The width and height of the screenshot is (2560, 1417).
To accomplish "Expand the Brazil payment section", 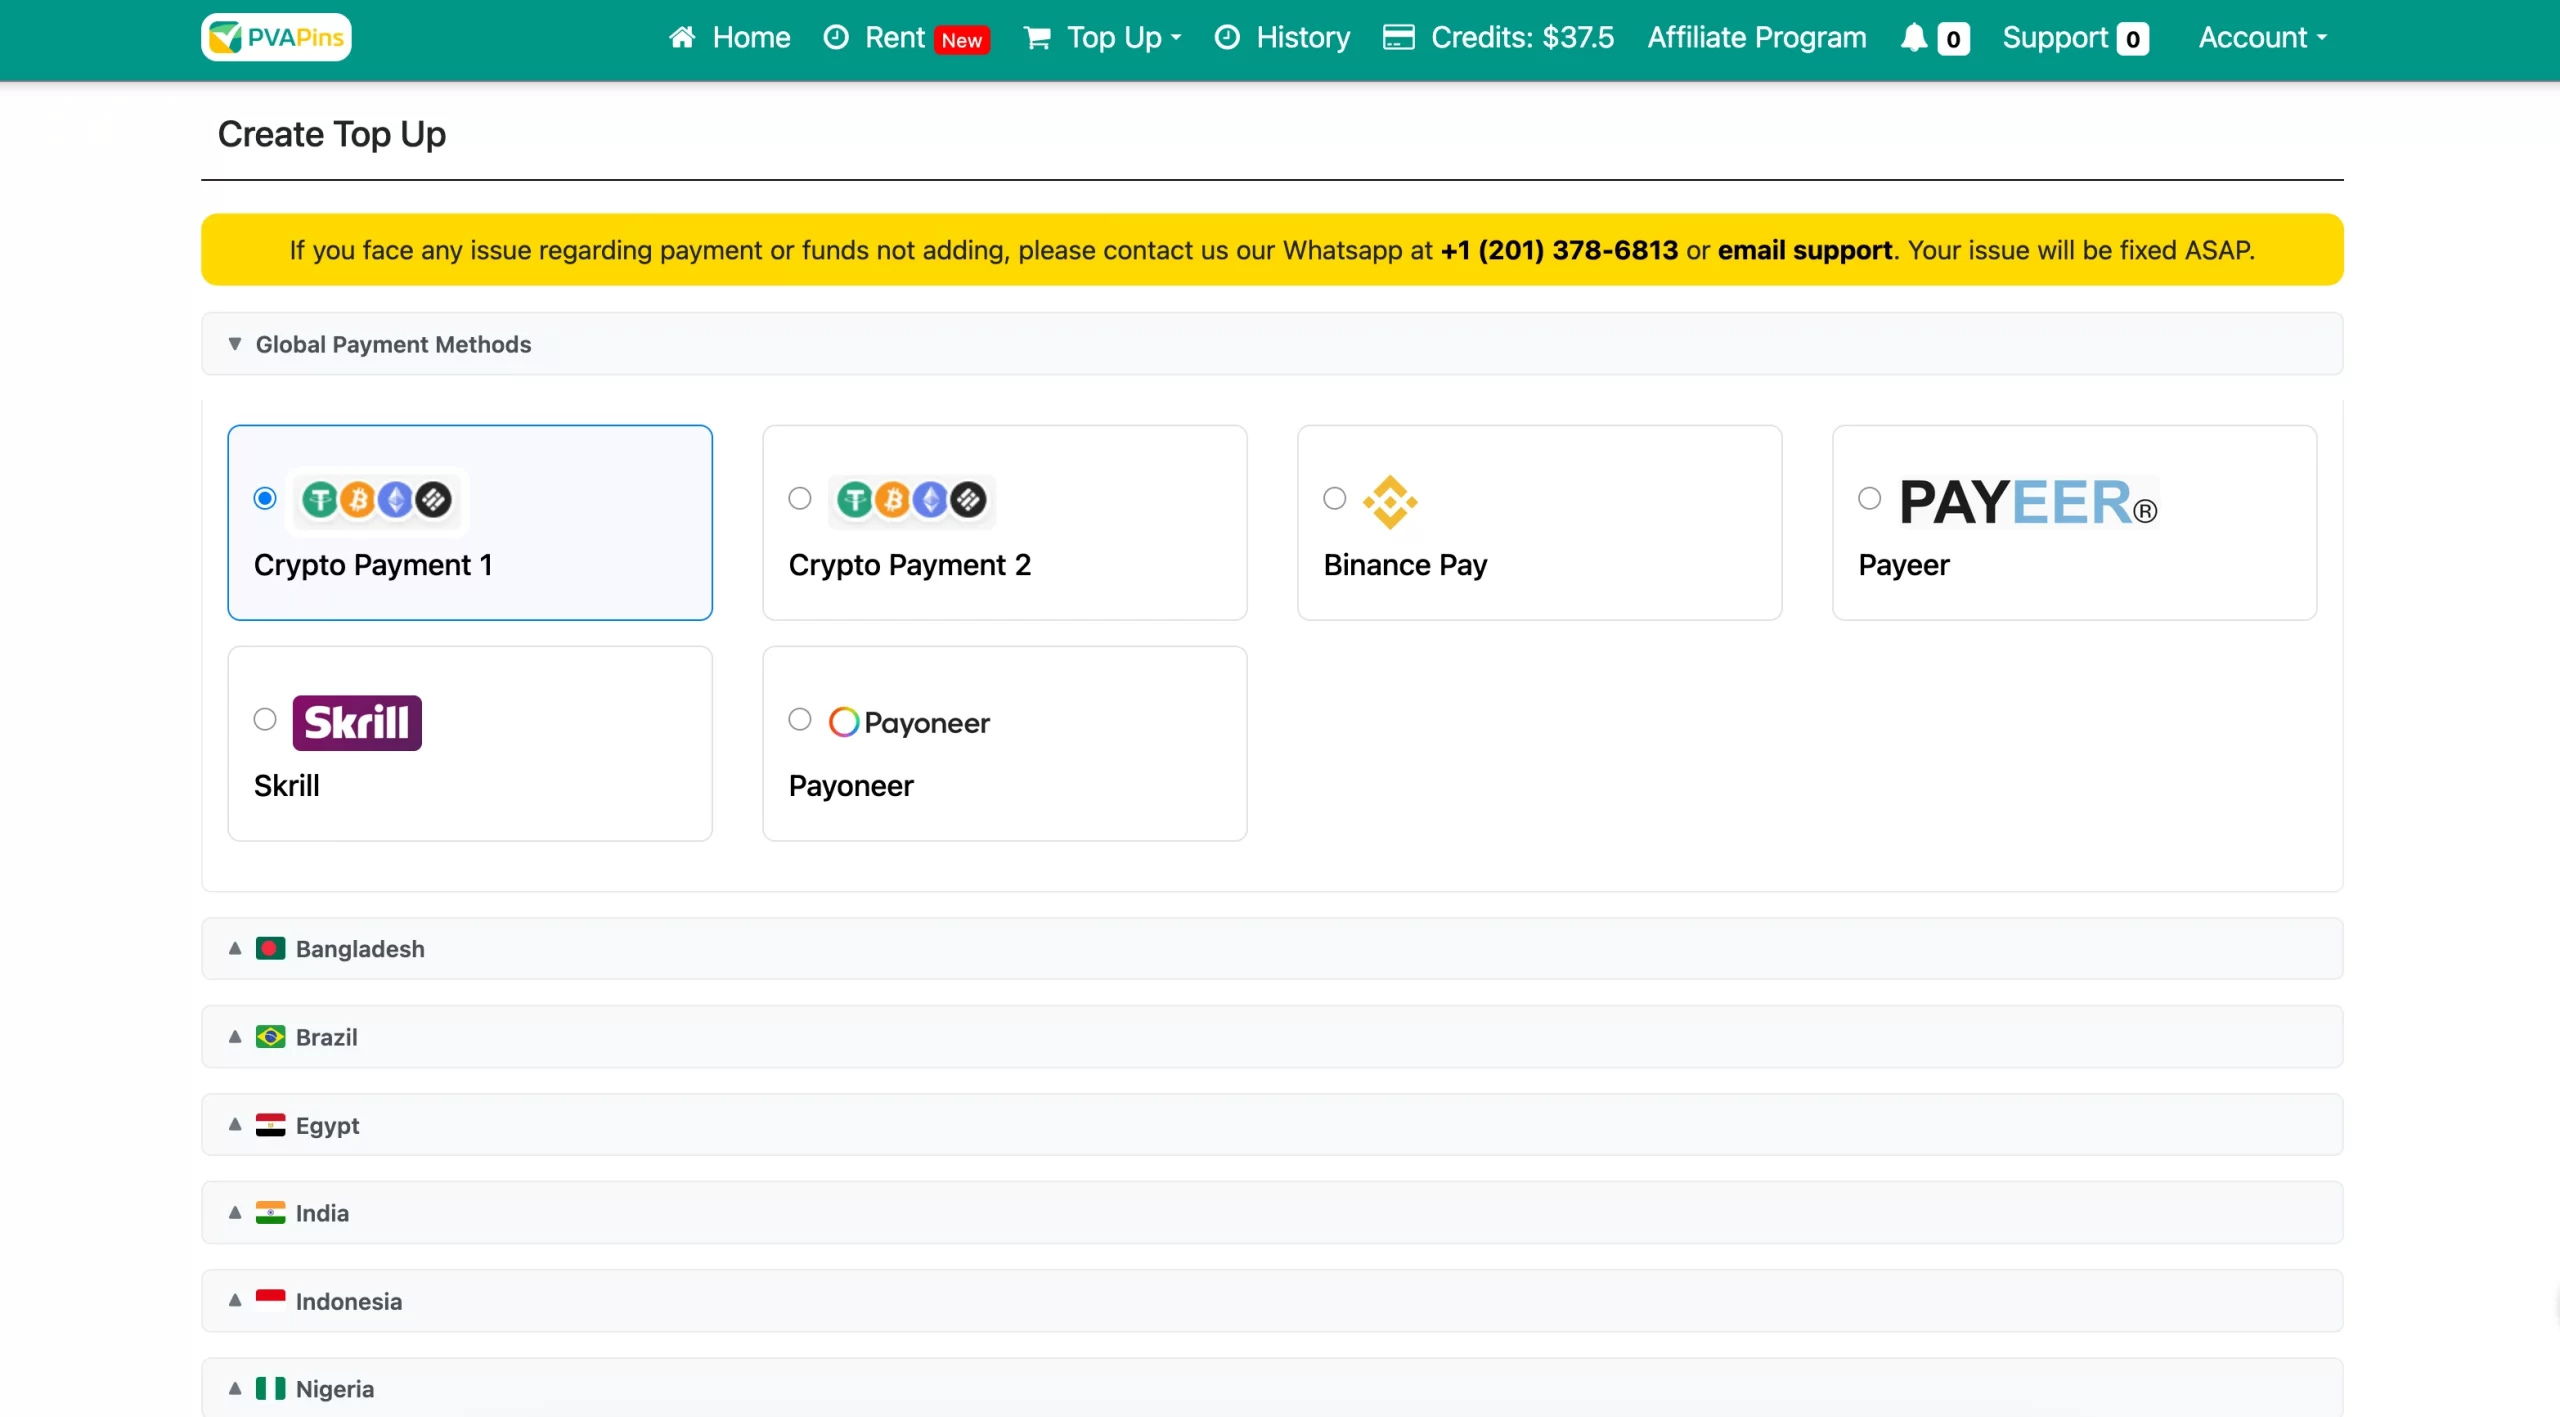I will (x=1272, y=1036).
